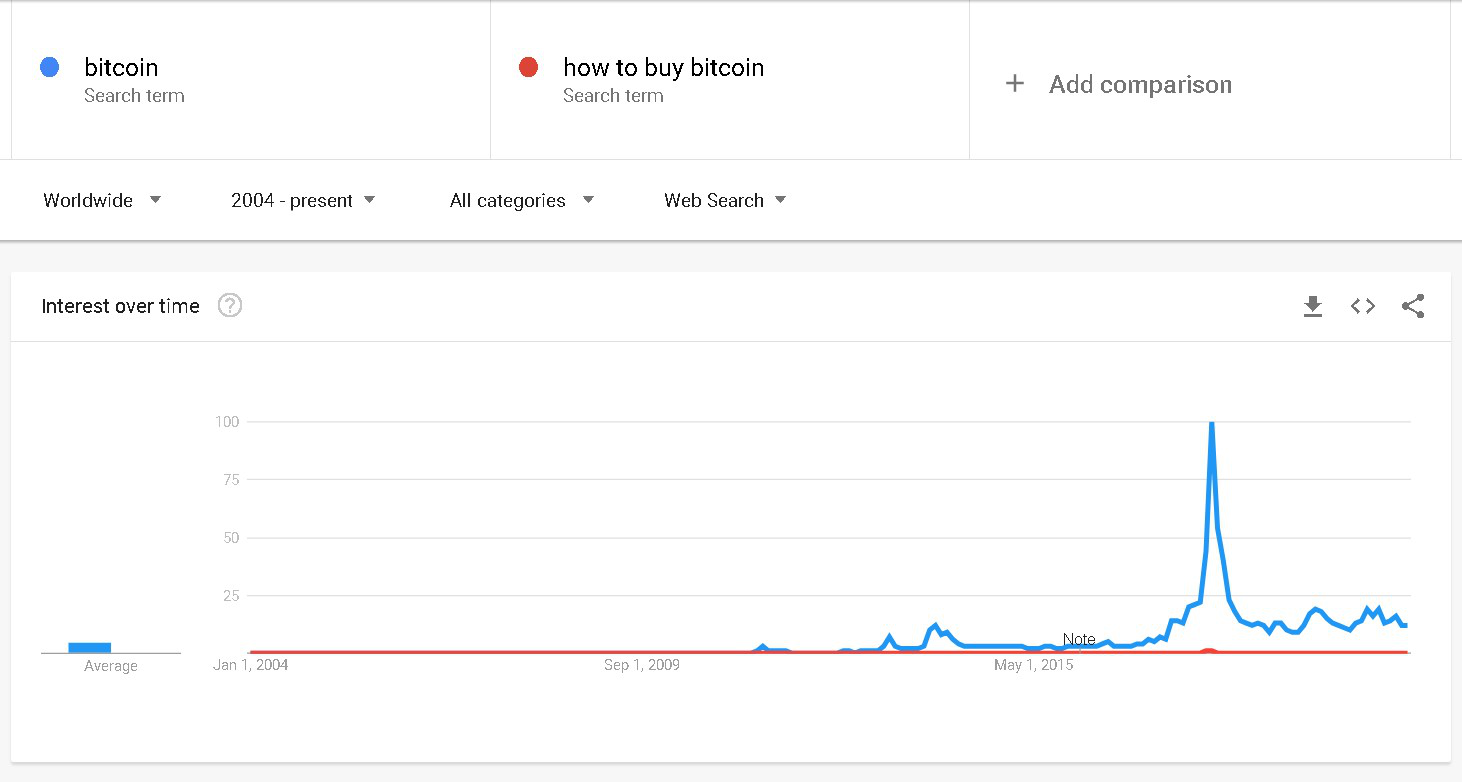Click the blue dot beside bitcoin

click(x=49, y=67)
